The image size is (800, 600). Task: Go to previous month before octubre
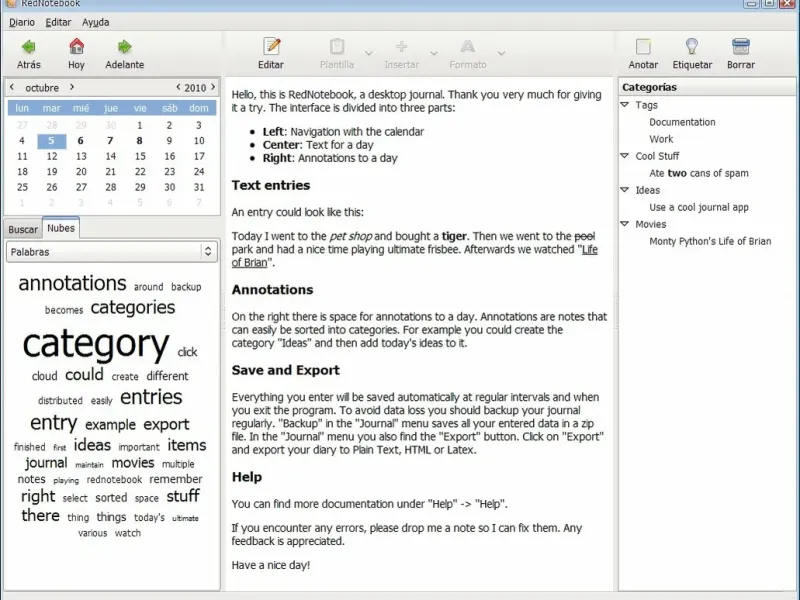[12, 87]
